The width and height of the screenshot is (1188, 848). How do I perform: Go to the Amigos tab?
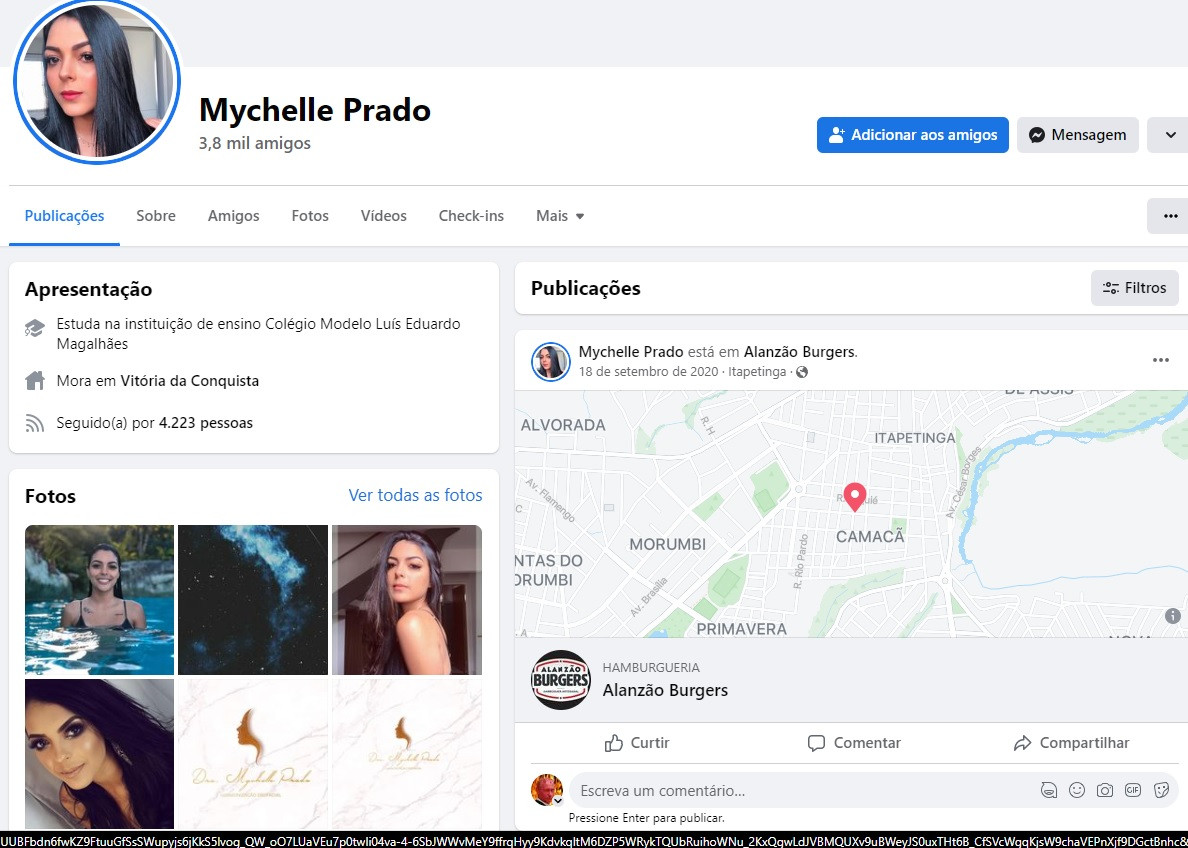(x=233, y=216)
